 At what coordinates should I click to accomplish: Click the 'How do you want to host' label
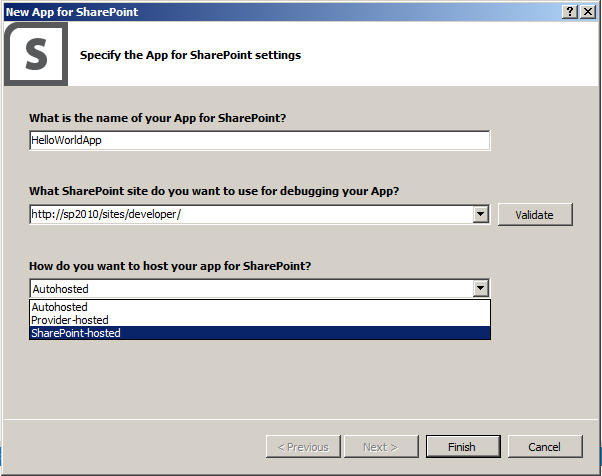170,266
